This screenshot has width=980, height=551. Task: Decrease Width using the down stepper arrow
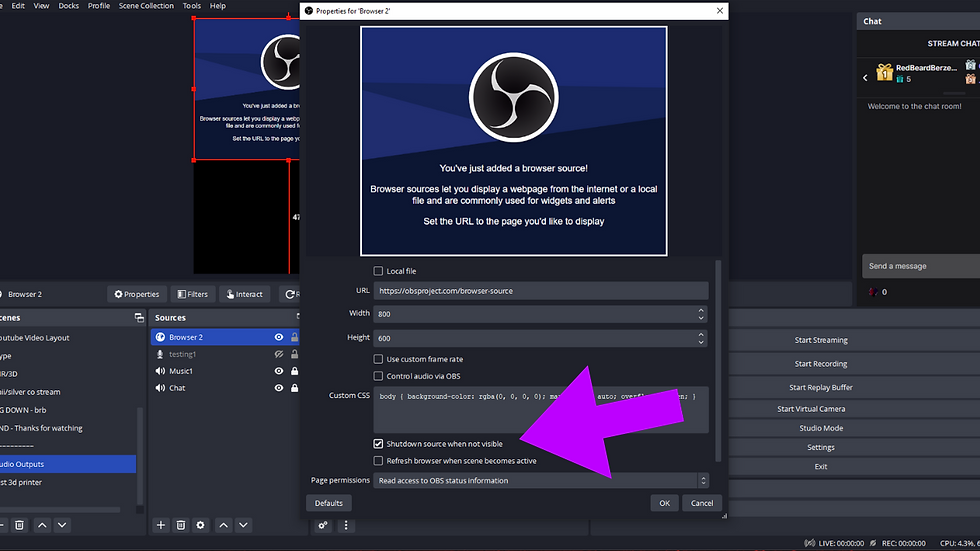[701, 318]
